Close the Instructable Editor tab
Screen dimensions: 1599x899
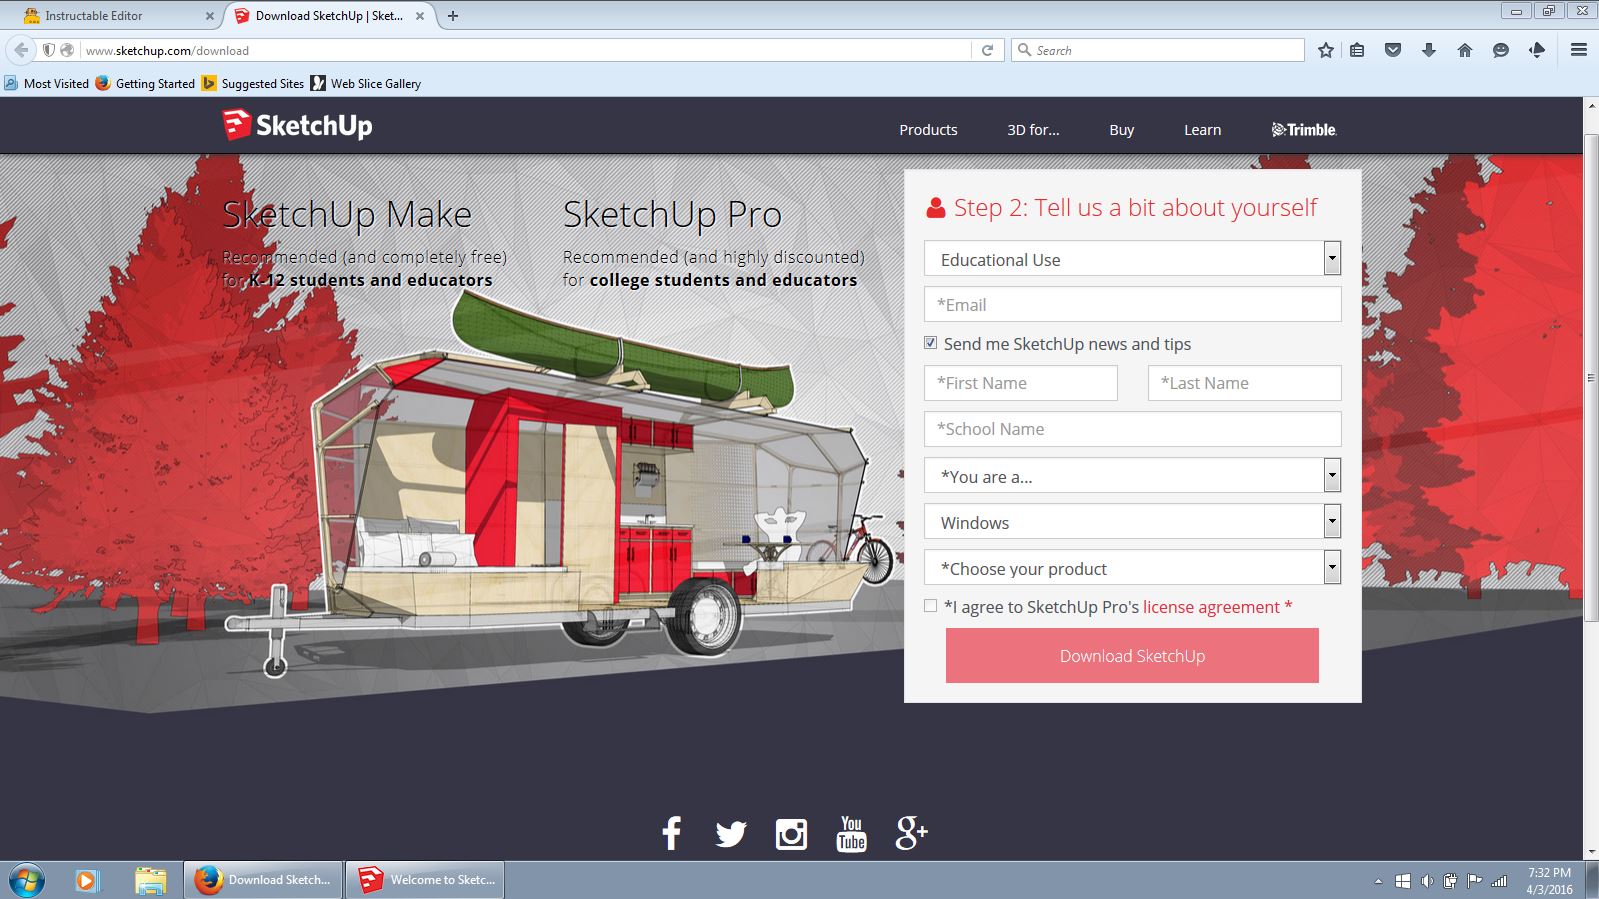point(210,16)
